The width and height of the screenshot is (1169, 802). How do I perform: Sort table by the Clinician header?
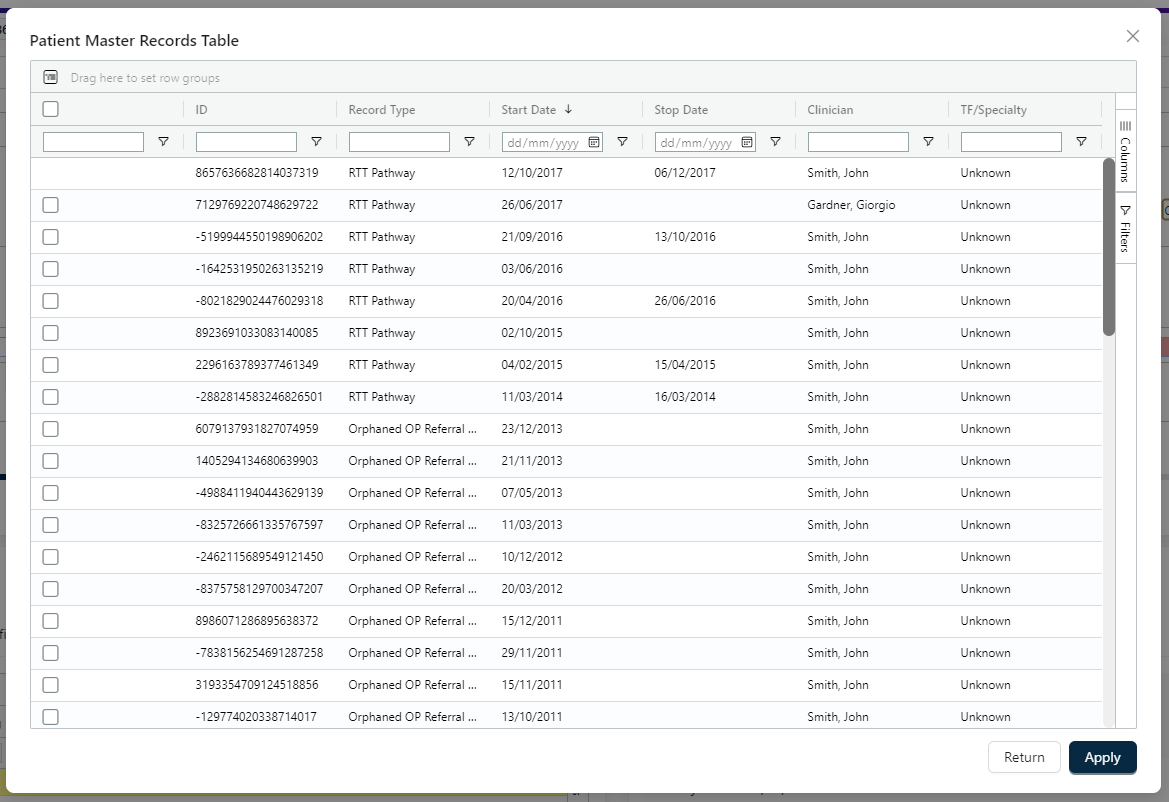click(x=830, y=110)
